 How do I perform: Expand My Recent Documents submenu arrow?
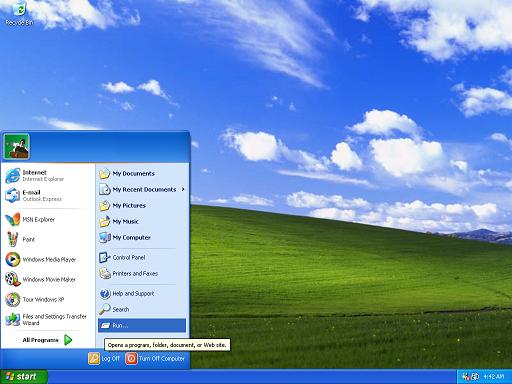(x=183, y=189)
